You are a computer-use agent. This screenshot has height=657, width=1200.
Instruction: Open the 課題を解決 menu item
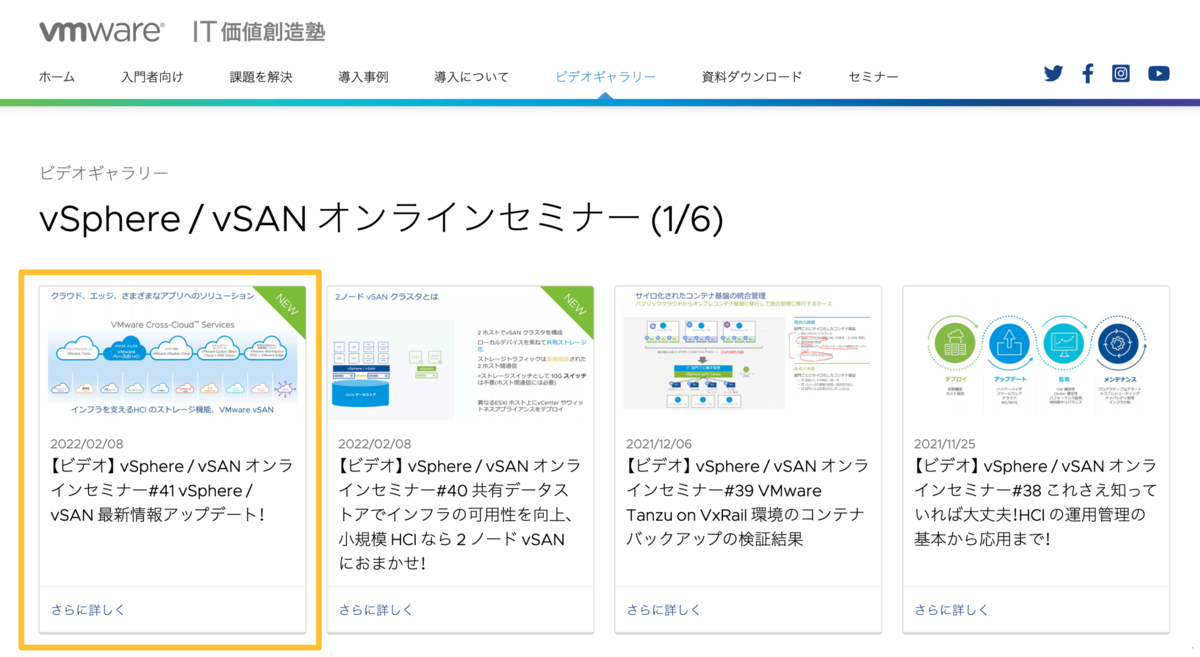click(261, 77)
